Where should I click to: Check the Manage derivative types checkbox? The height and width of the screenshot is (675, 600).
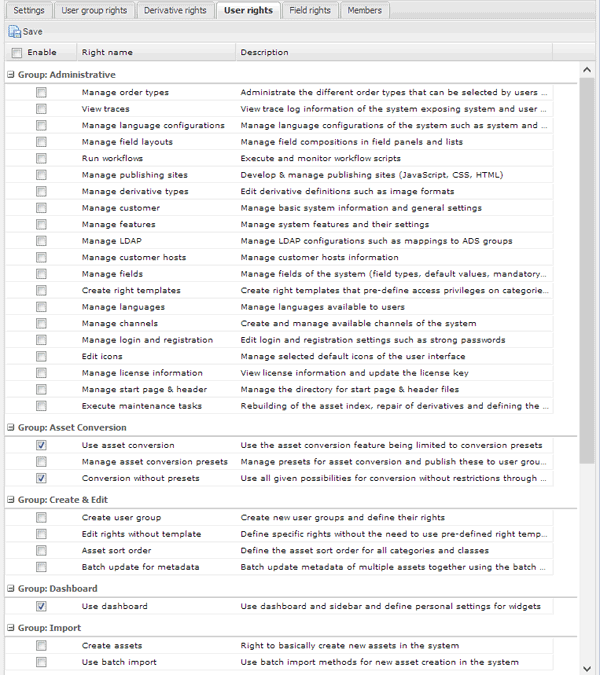pyautogui.click(x=41, y=192)
